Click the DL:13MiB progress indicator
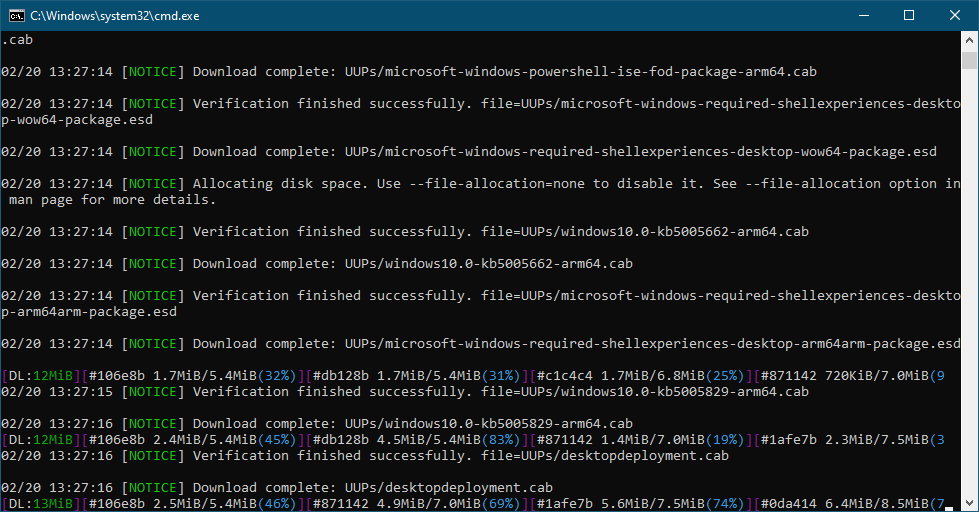Image resolution: width=979 pixels, height=512 pixels. (x=41, y=503)
